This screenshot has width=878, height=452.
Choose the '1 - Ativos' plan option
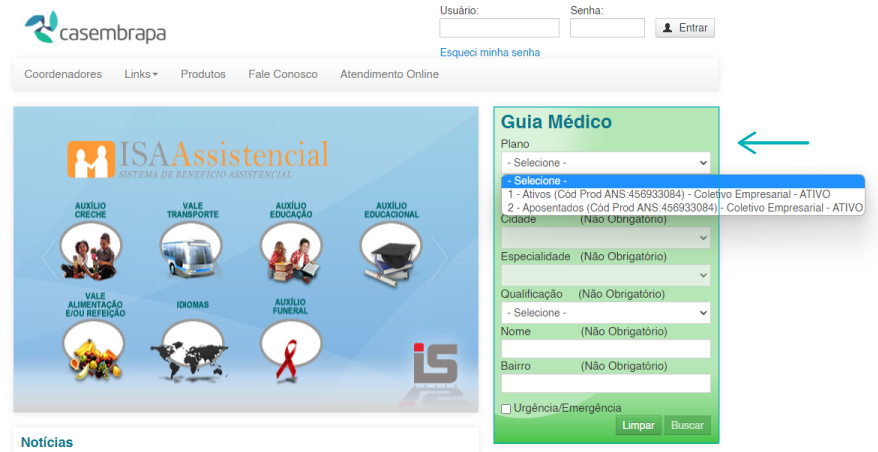(x=683, y=194)
